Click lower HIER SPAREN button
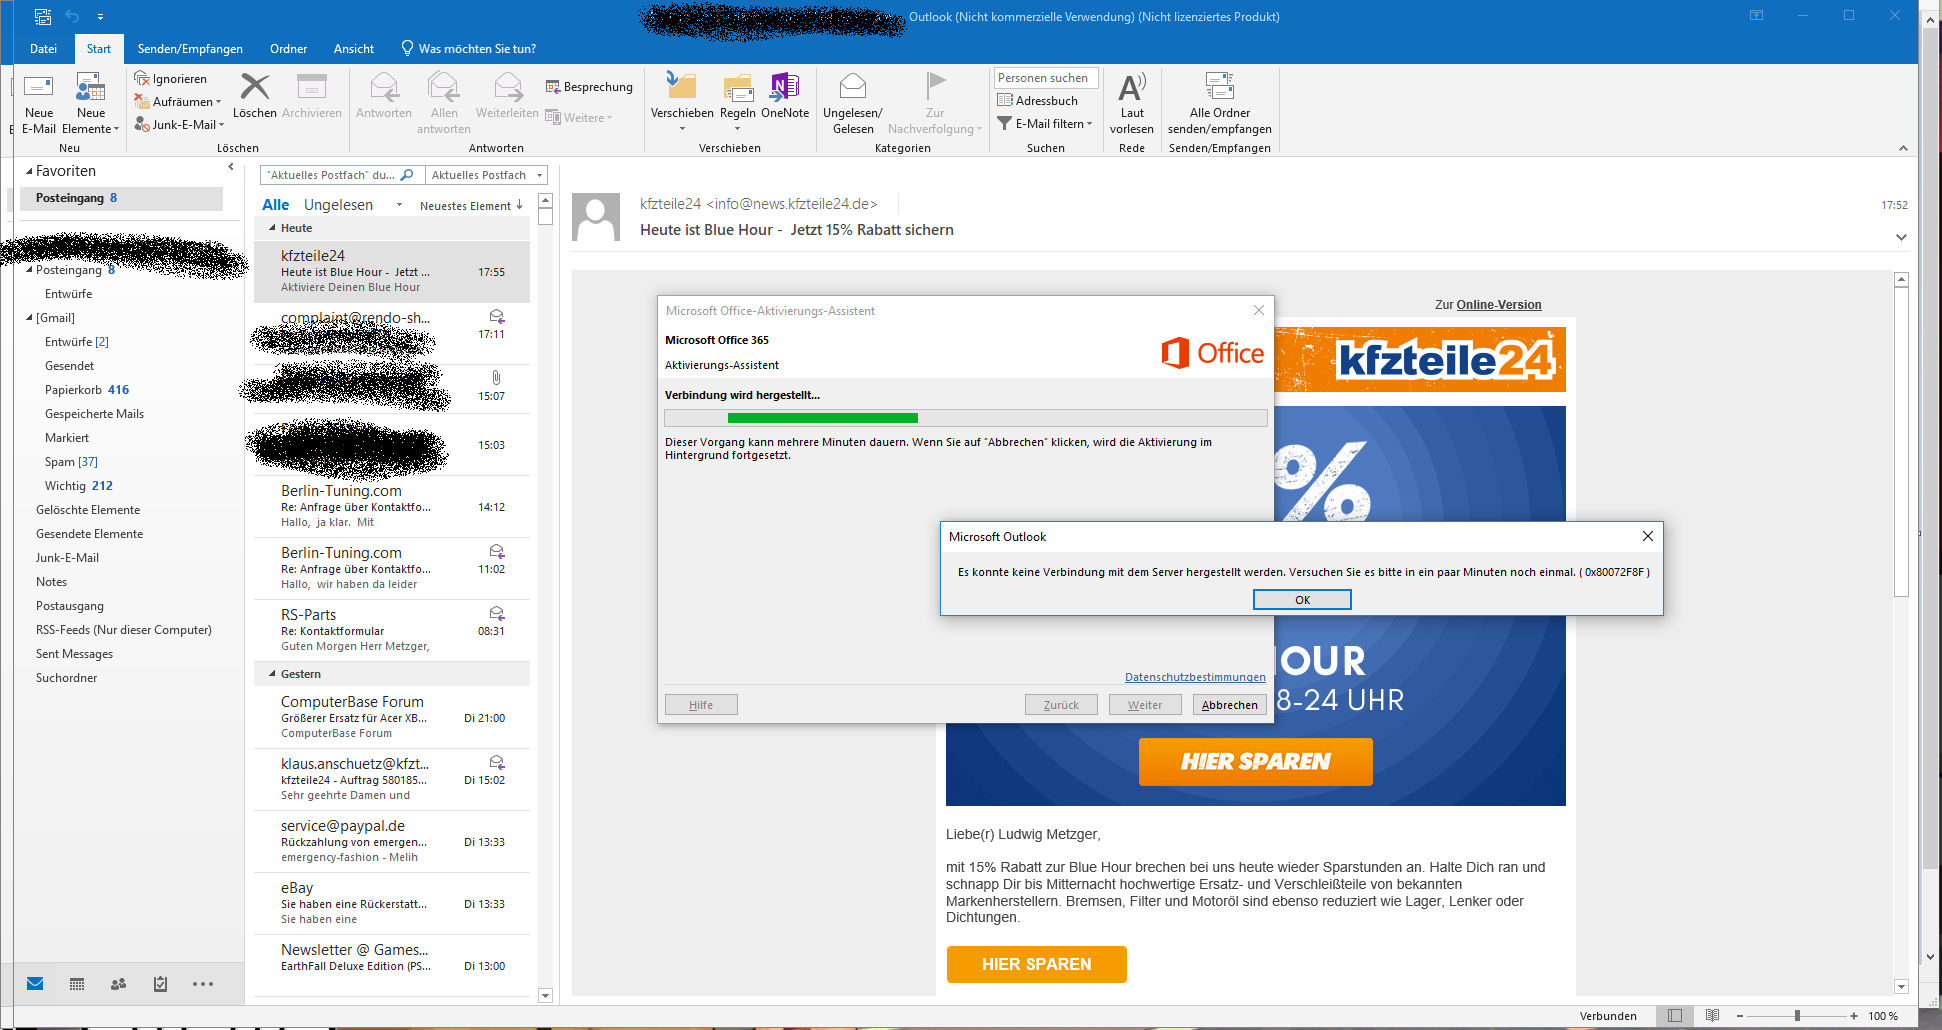Image resolution: width=1942 pixels, height=1030 pixels. (x=1036, y=964)
